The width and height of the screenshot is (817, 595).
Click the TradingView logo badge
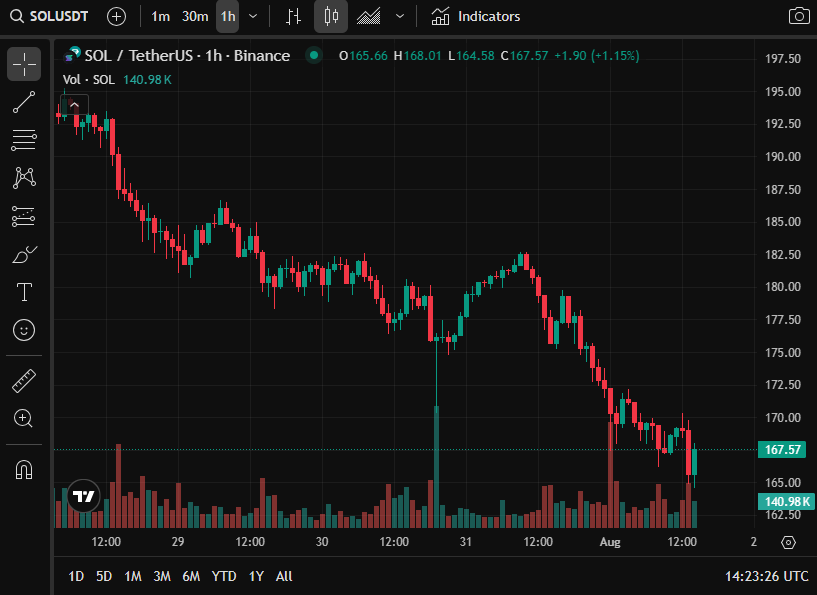click(83, 495)
